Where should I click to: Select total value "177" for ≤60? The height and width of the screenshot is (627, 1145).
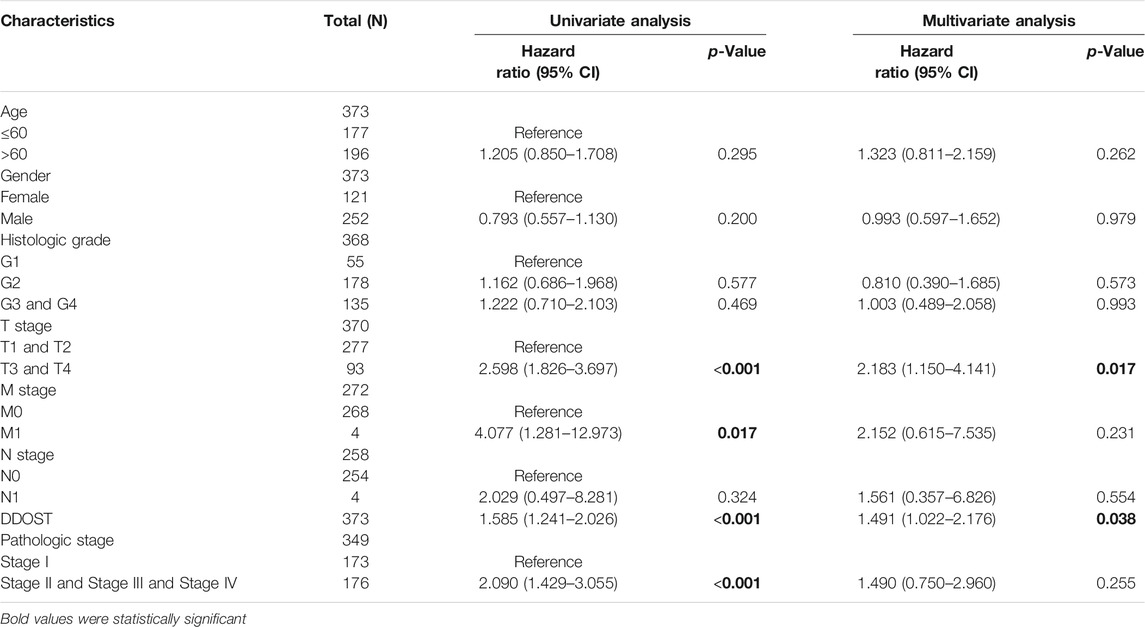[356, 134]
